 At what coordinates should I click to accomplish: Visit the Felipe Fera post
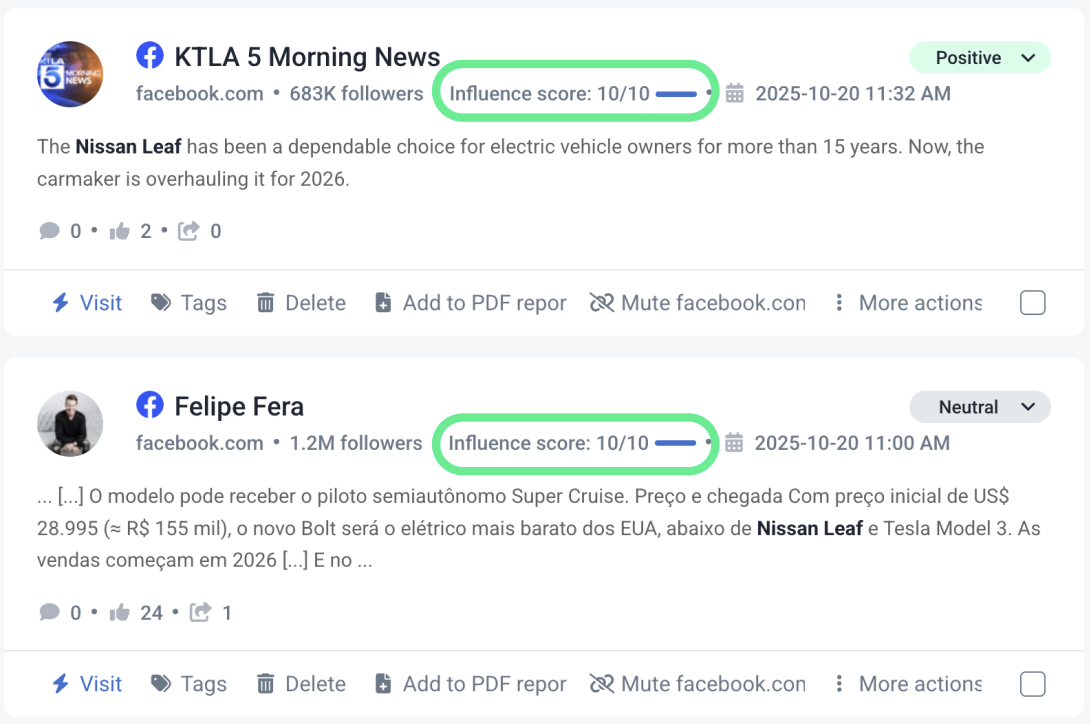pos(87,684)
